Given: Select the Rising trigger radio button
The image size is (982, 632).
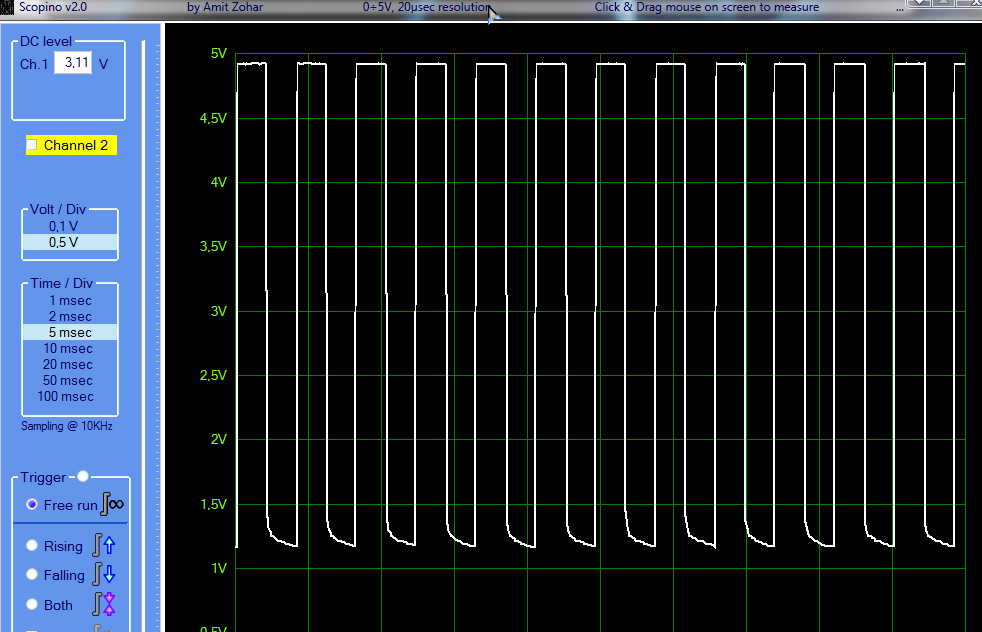Looking at the screenshot, I should pos(32,546).
